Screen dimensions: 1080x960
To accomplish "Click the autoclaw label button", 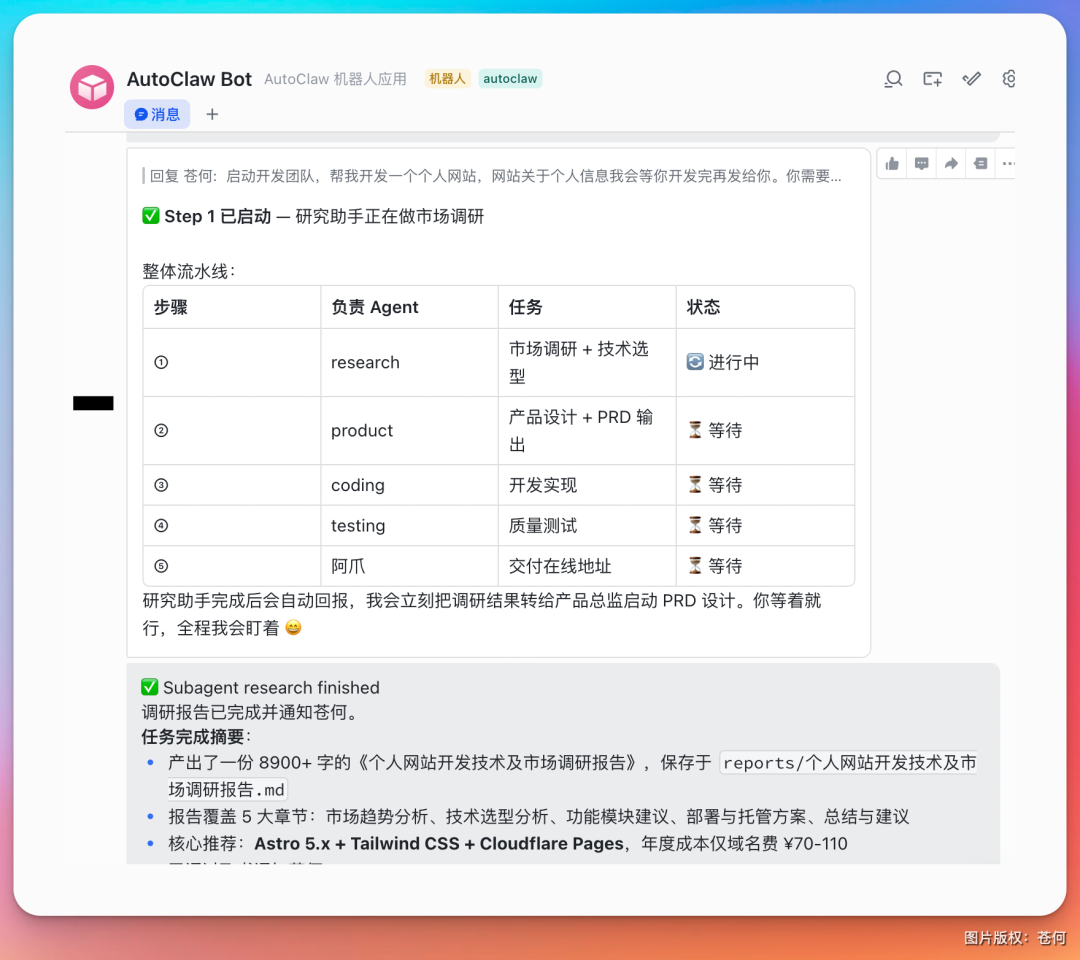I will [x=510, y=78].
